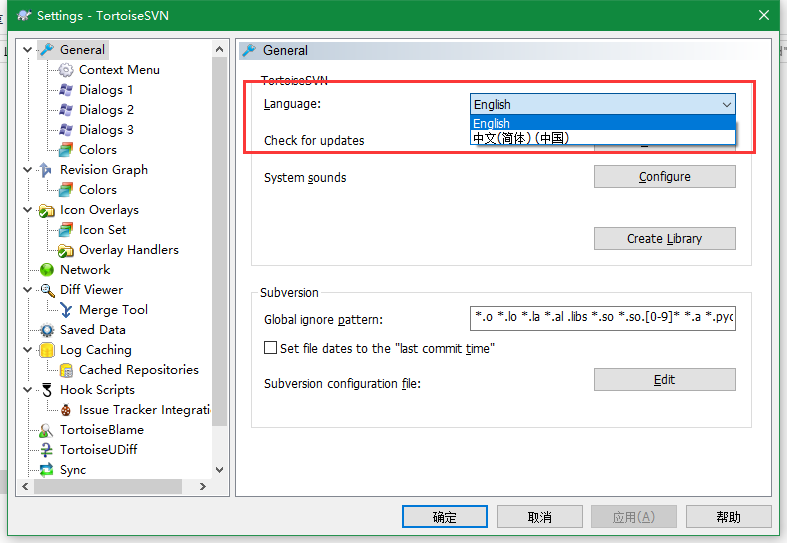The height and width of the screenshot is (543, 787).
Task: Click Edit for Subversion configuration file
Action: click(x=665, y=379)
